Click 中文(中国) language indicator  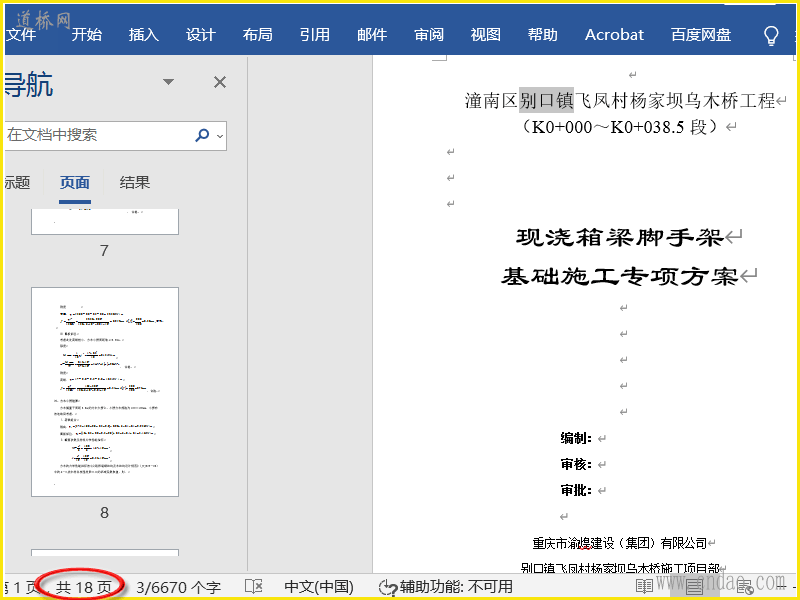(319, 587)
